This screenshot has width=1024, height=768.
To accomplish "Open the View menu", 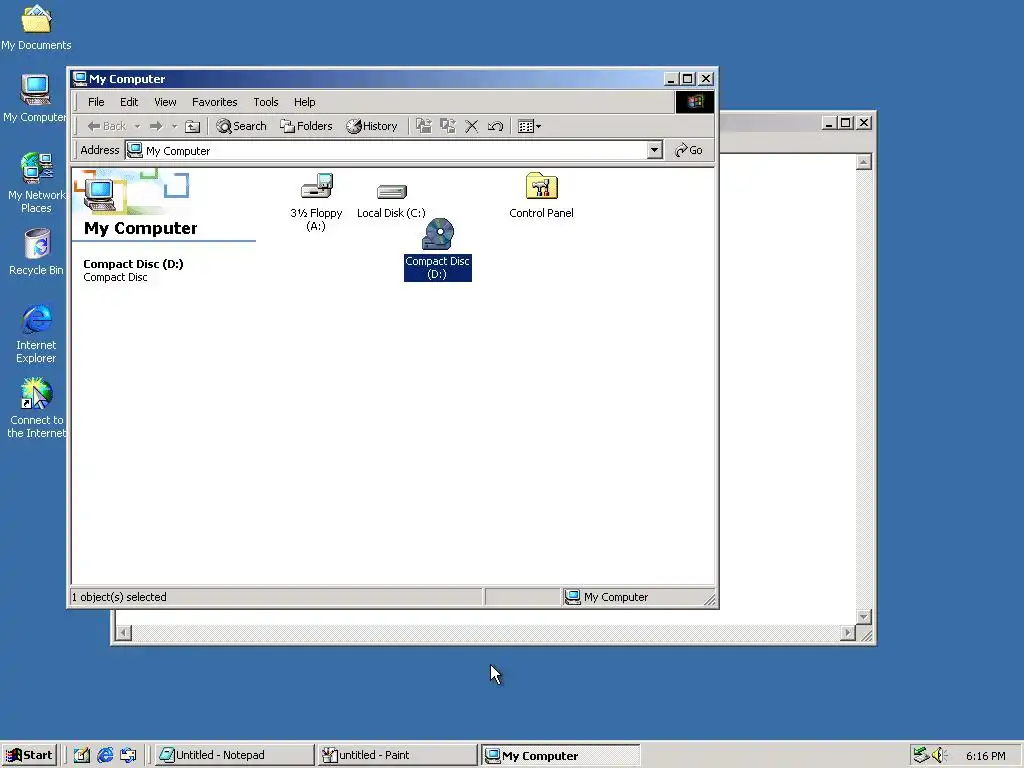I will click(x=165, y=102).
